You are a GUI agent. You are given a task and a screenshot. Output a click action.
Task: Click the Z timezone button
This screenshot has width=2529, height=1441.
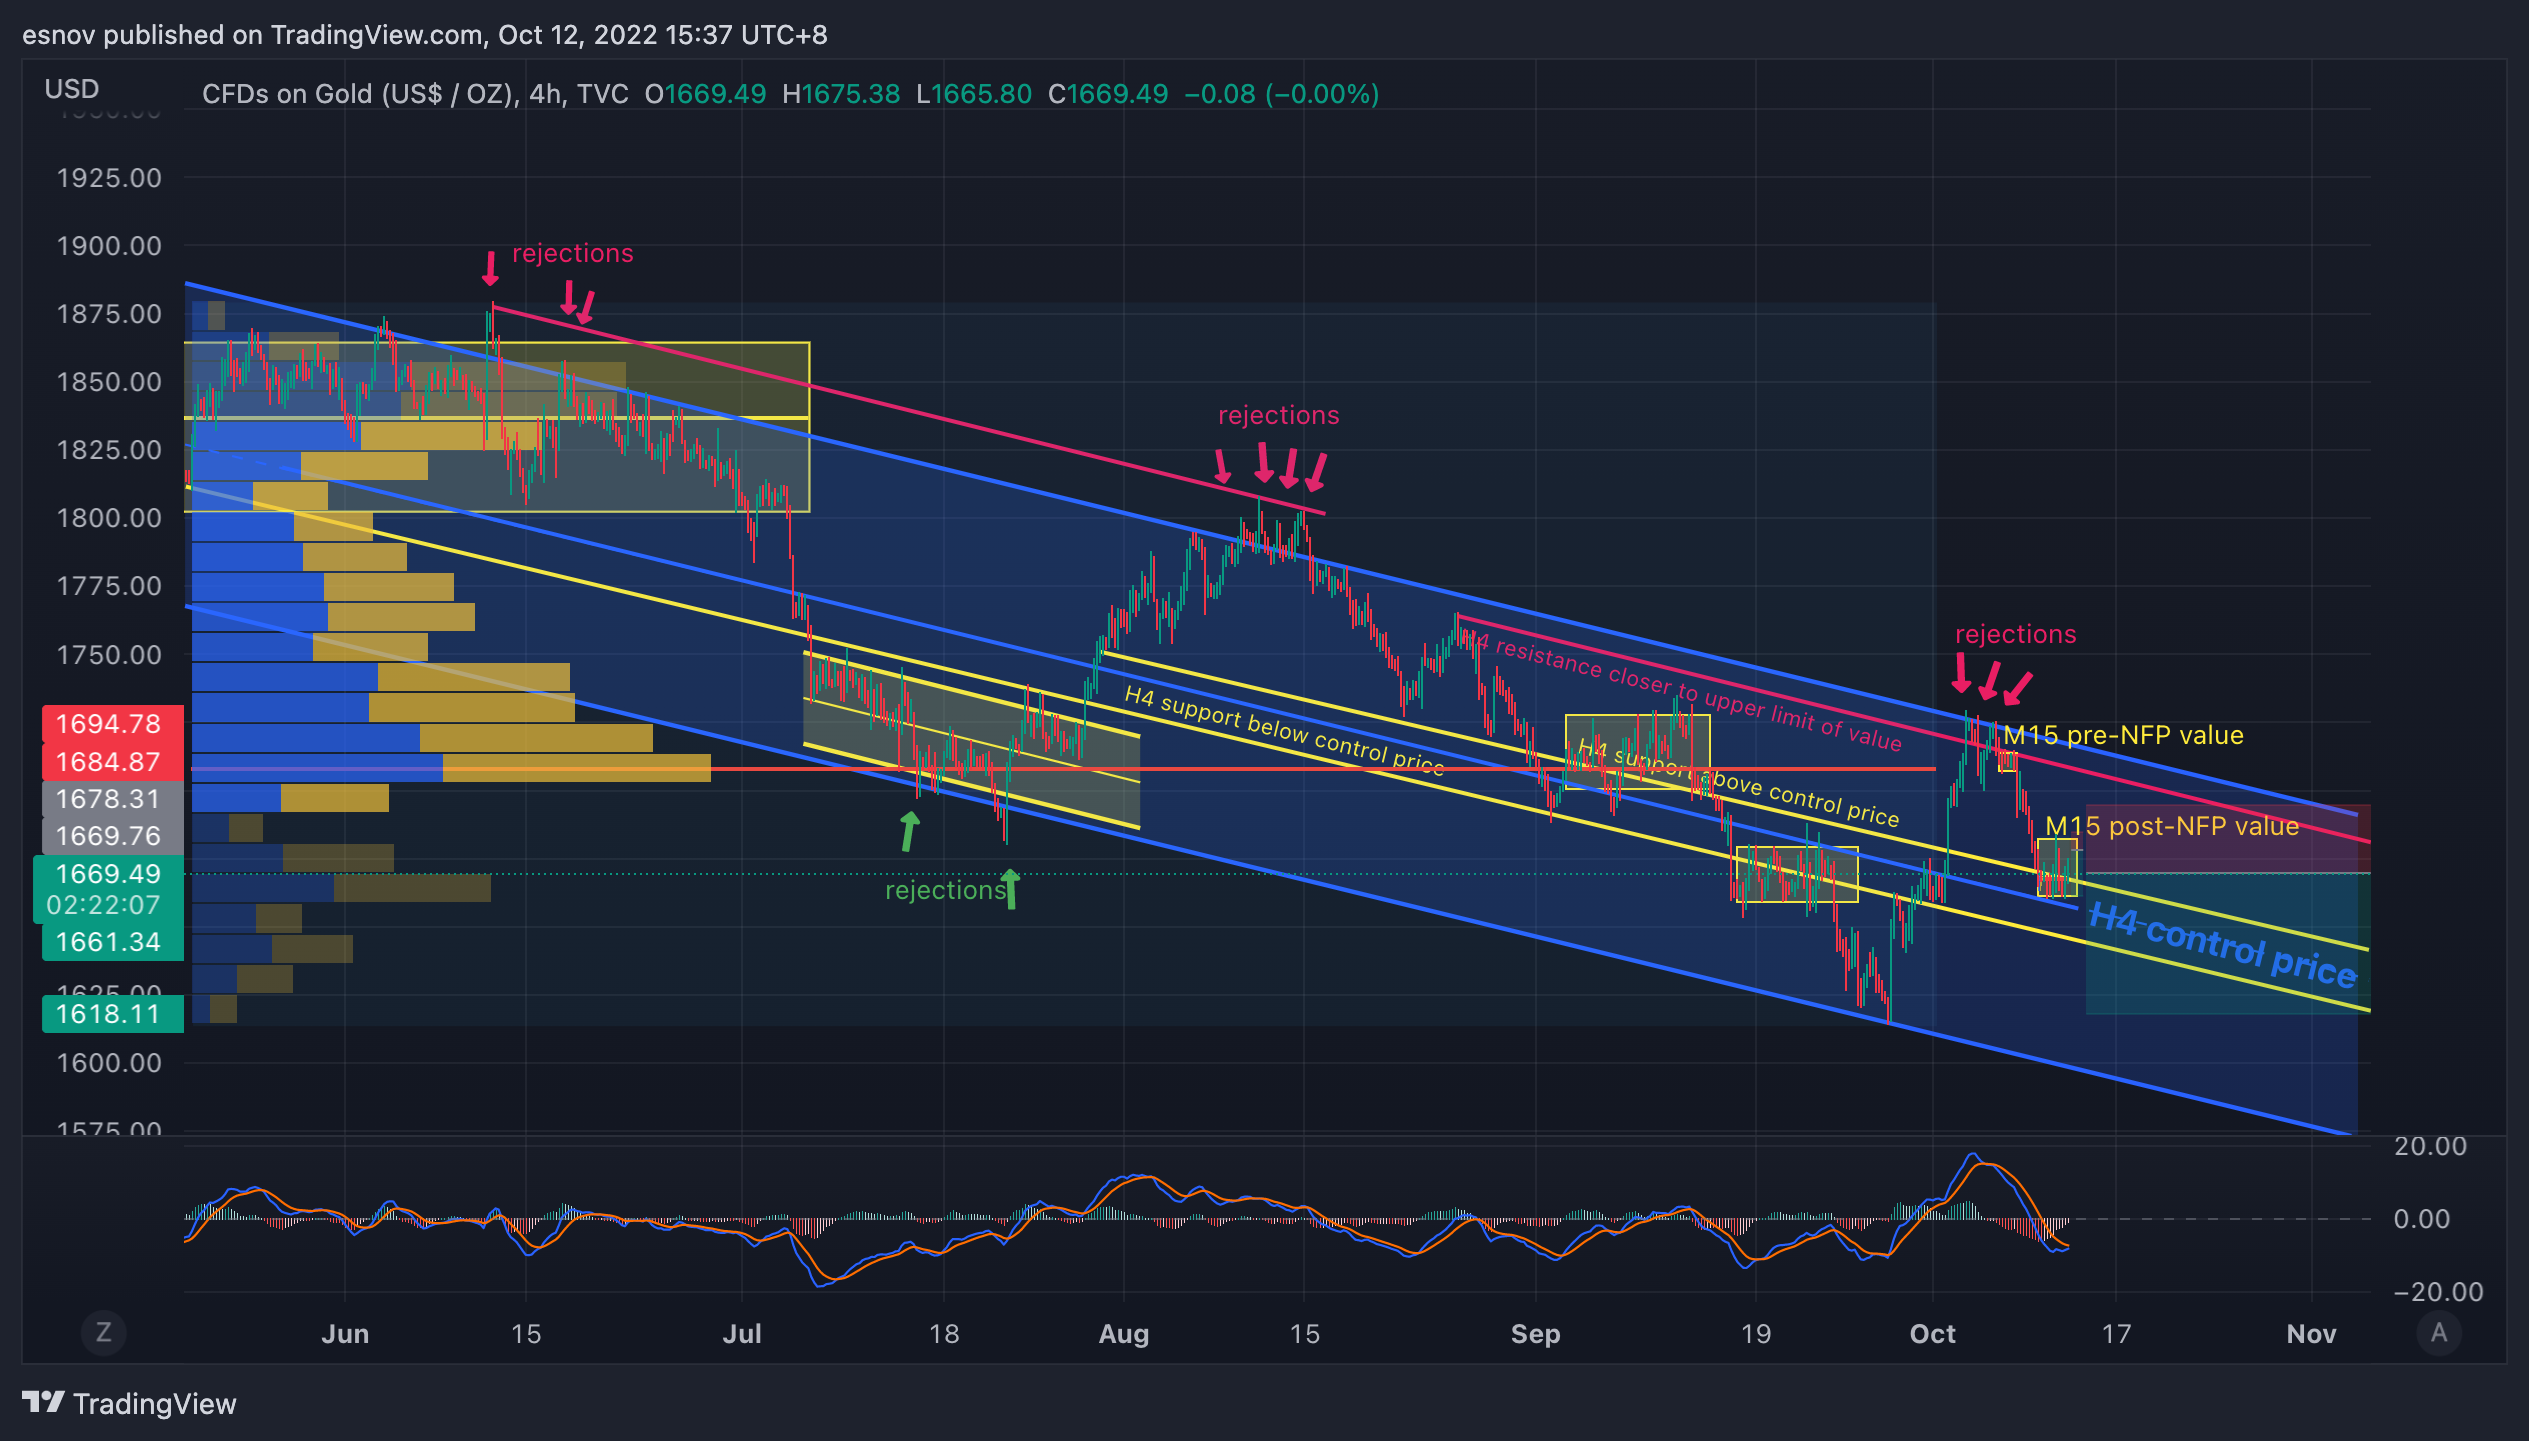click(x=103, y=1332)
